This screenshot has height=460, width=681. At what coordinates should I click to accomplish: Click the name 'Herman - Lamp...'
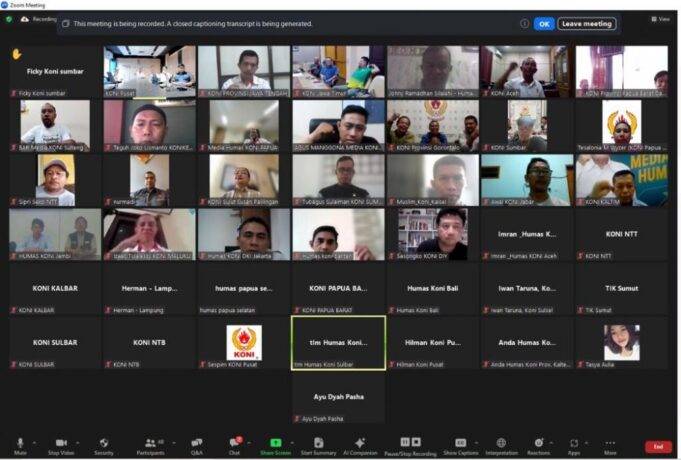coord(149,288)
